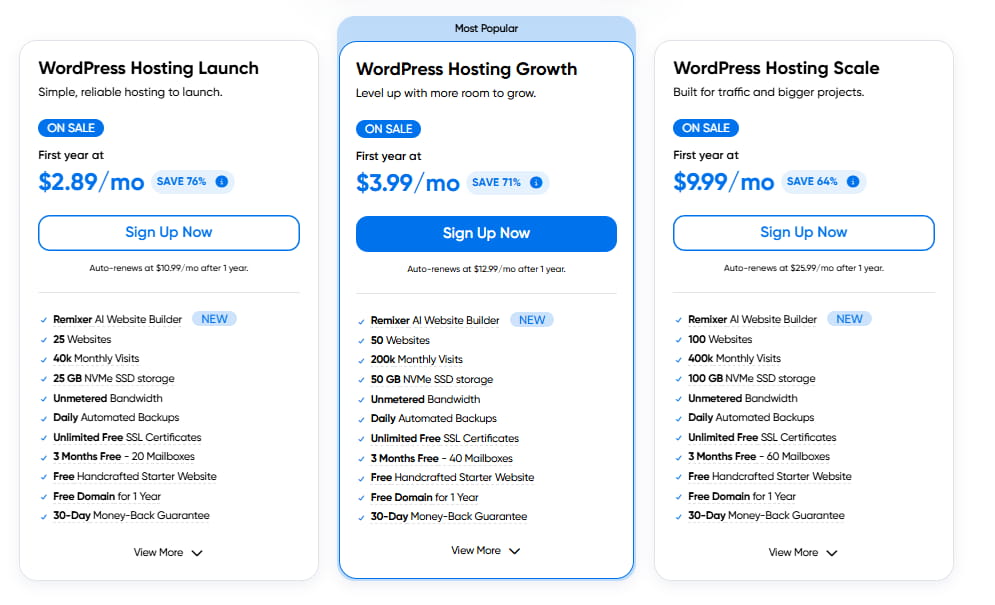Viewport: 995px width, 605px height.
Task: Expand View More on the Launch plan
Action: [x=168, y=552]
